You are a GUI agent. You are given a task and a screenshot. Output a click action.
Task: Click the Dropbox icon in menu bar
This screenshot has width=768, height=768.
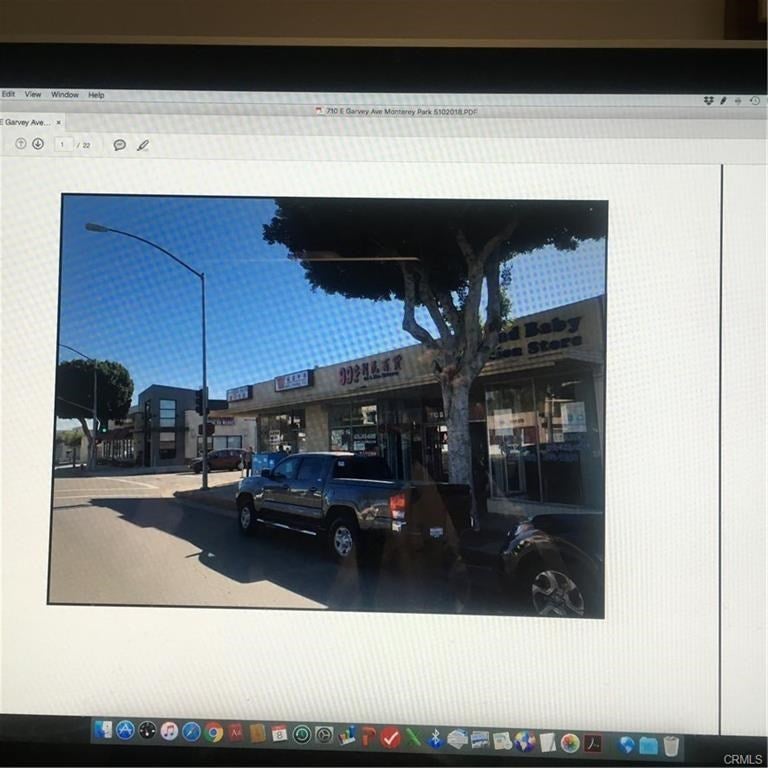coord(709,101)
